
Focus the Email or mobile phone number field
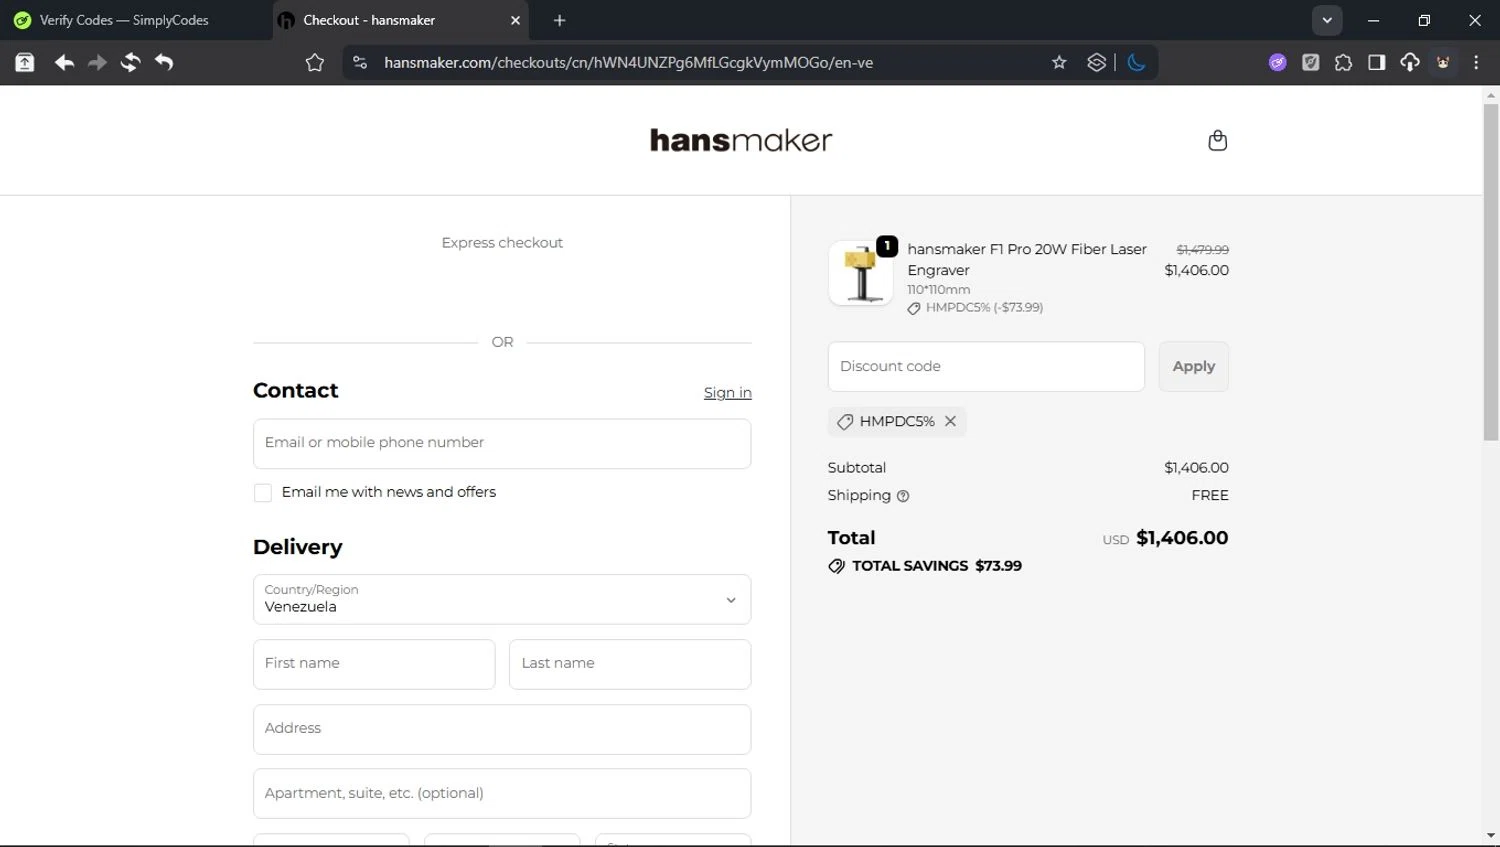tap(502, 443)
